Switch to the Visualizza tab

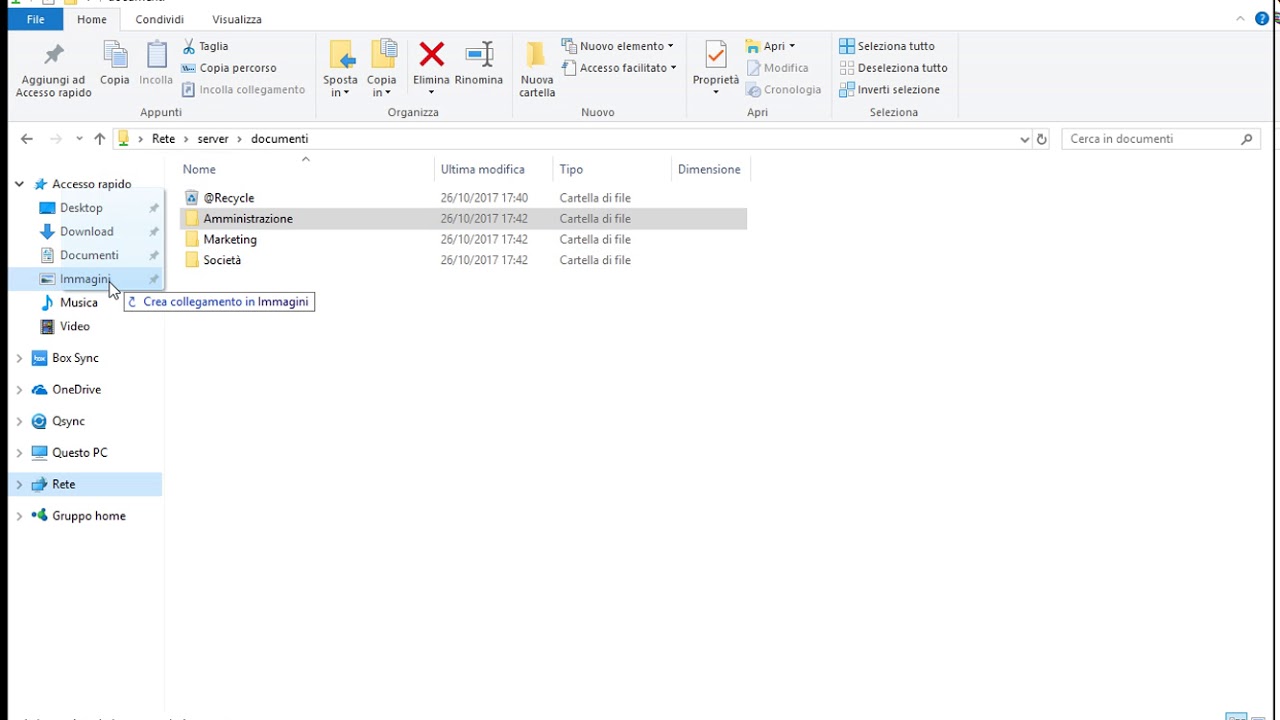(237, 19)
